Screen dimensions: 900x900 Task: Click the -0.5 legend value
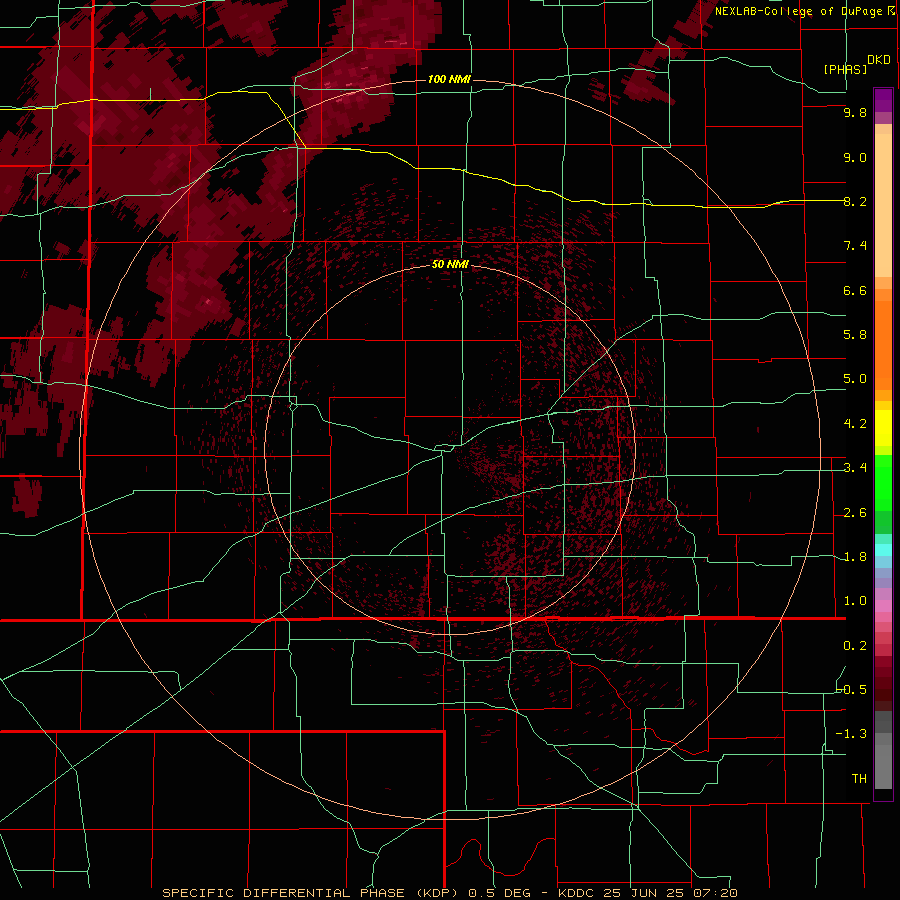[852, 689]
